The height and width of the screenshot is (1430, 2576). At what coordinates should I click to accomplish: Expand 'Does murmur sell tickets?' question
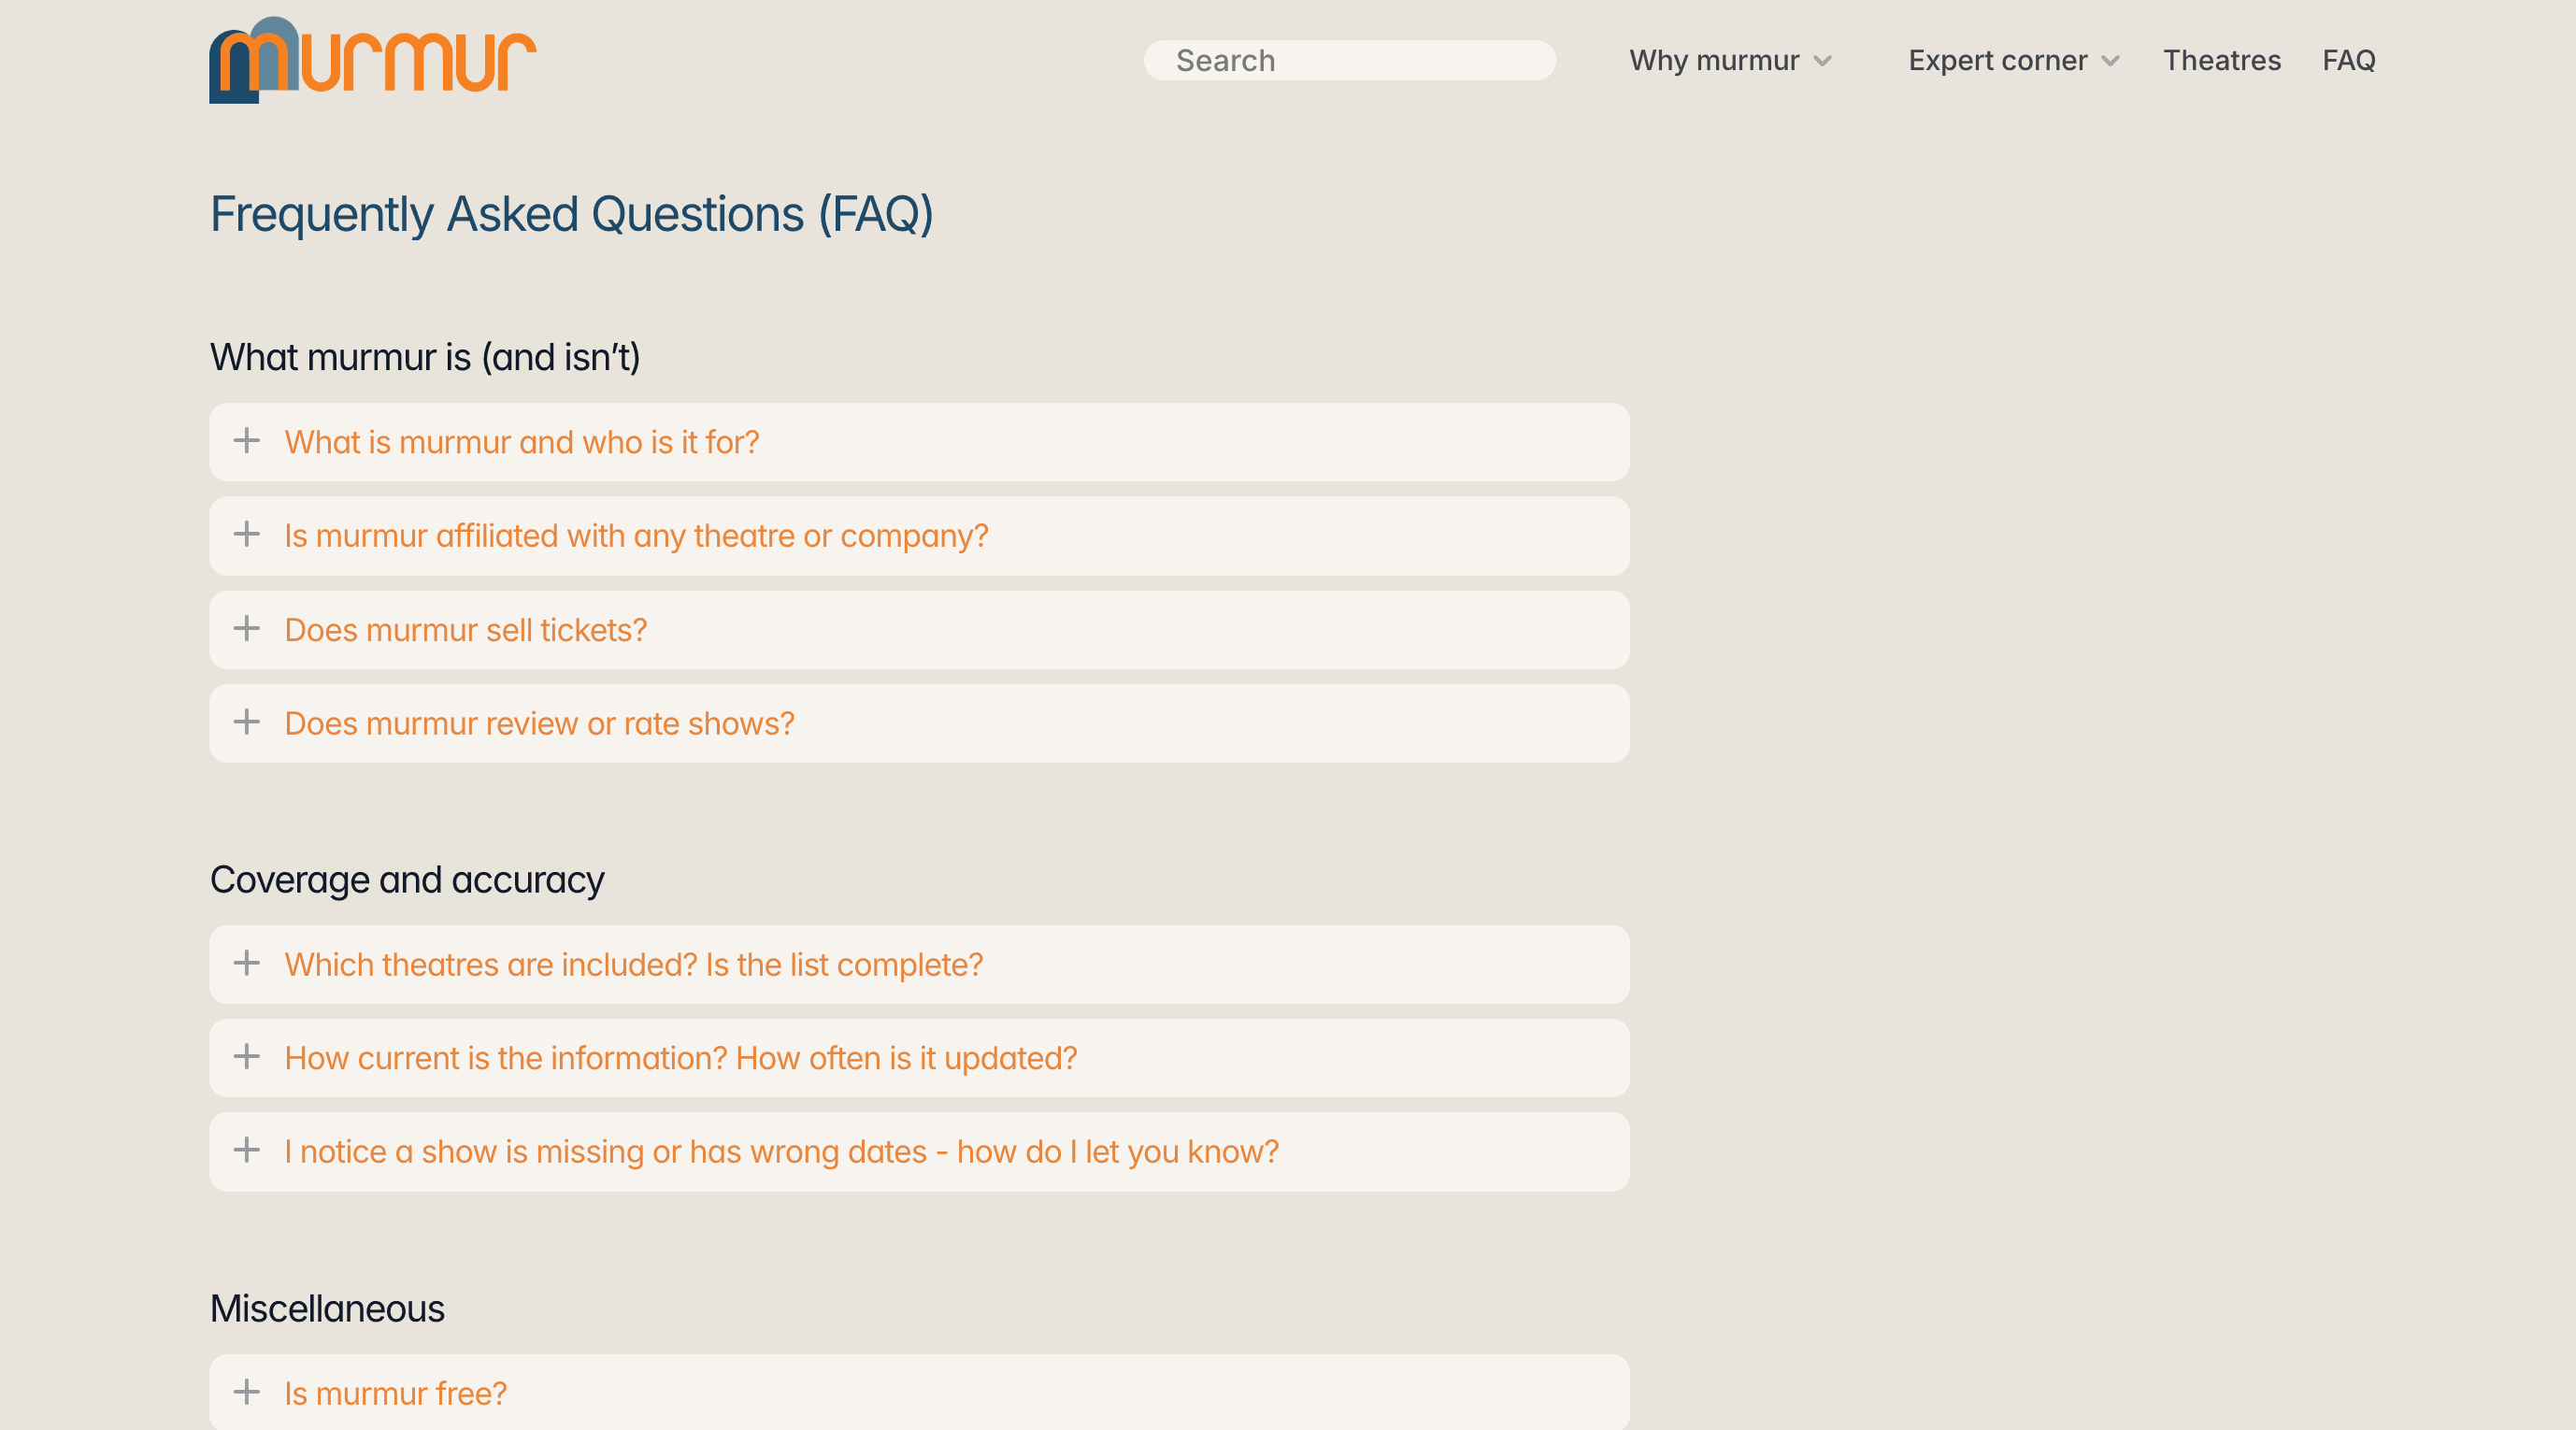tap(919, 630)
